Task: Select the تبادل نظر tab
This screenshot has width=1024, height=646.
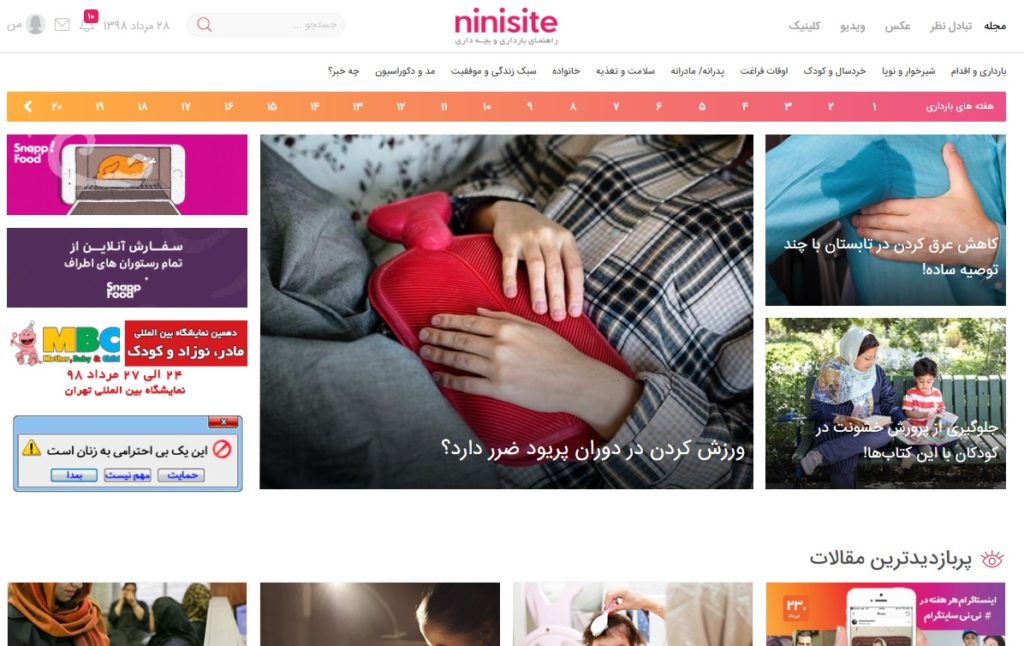Action: (950, 25)
